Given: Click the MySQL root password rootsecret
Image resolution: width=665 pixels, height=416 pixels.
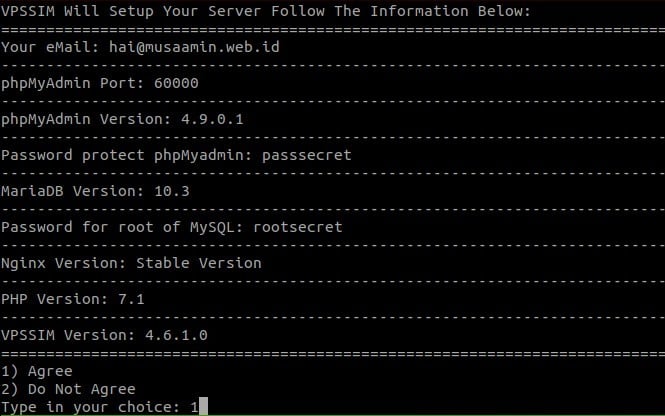Looking at the screenshot, I should coord(298,227).
